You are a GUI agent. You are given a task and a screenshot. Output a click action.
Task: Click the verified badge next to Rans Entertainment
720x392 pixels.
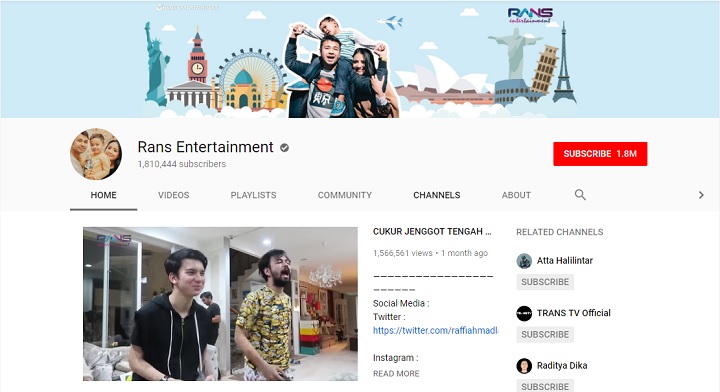284,147
